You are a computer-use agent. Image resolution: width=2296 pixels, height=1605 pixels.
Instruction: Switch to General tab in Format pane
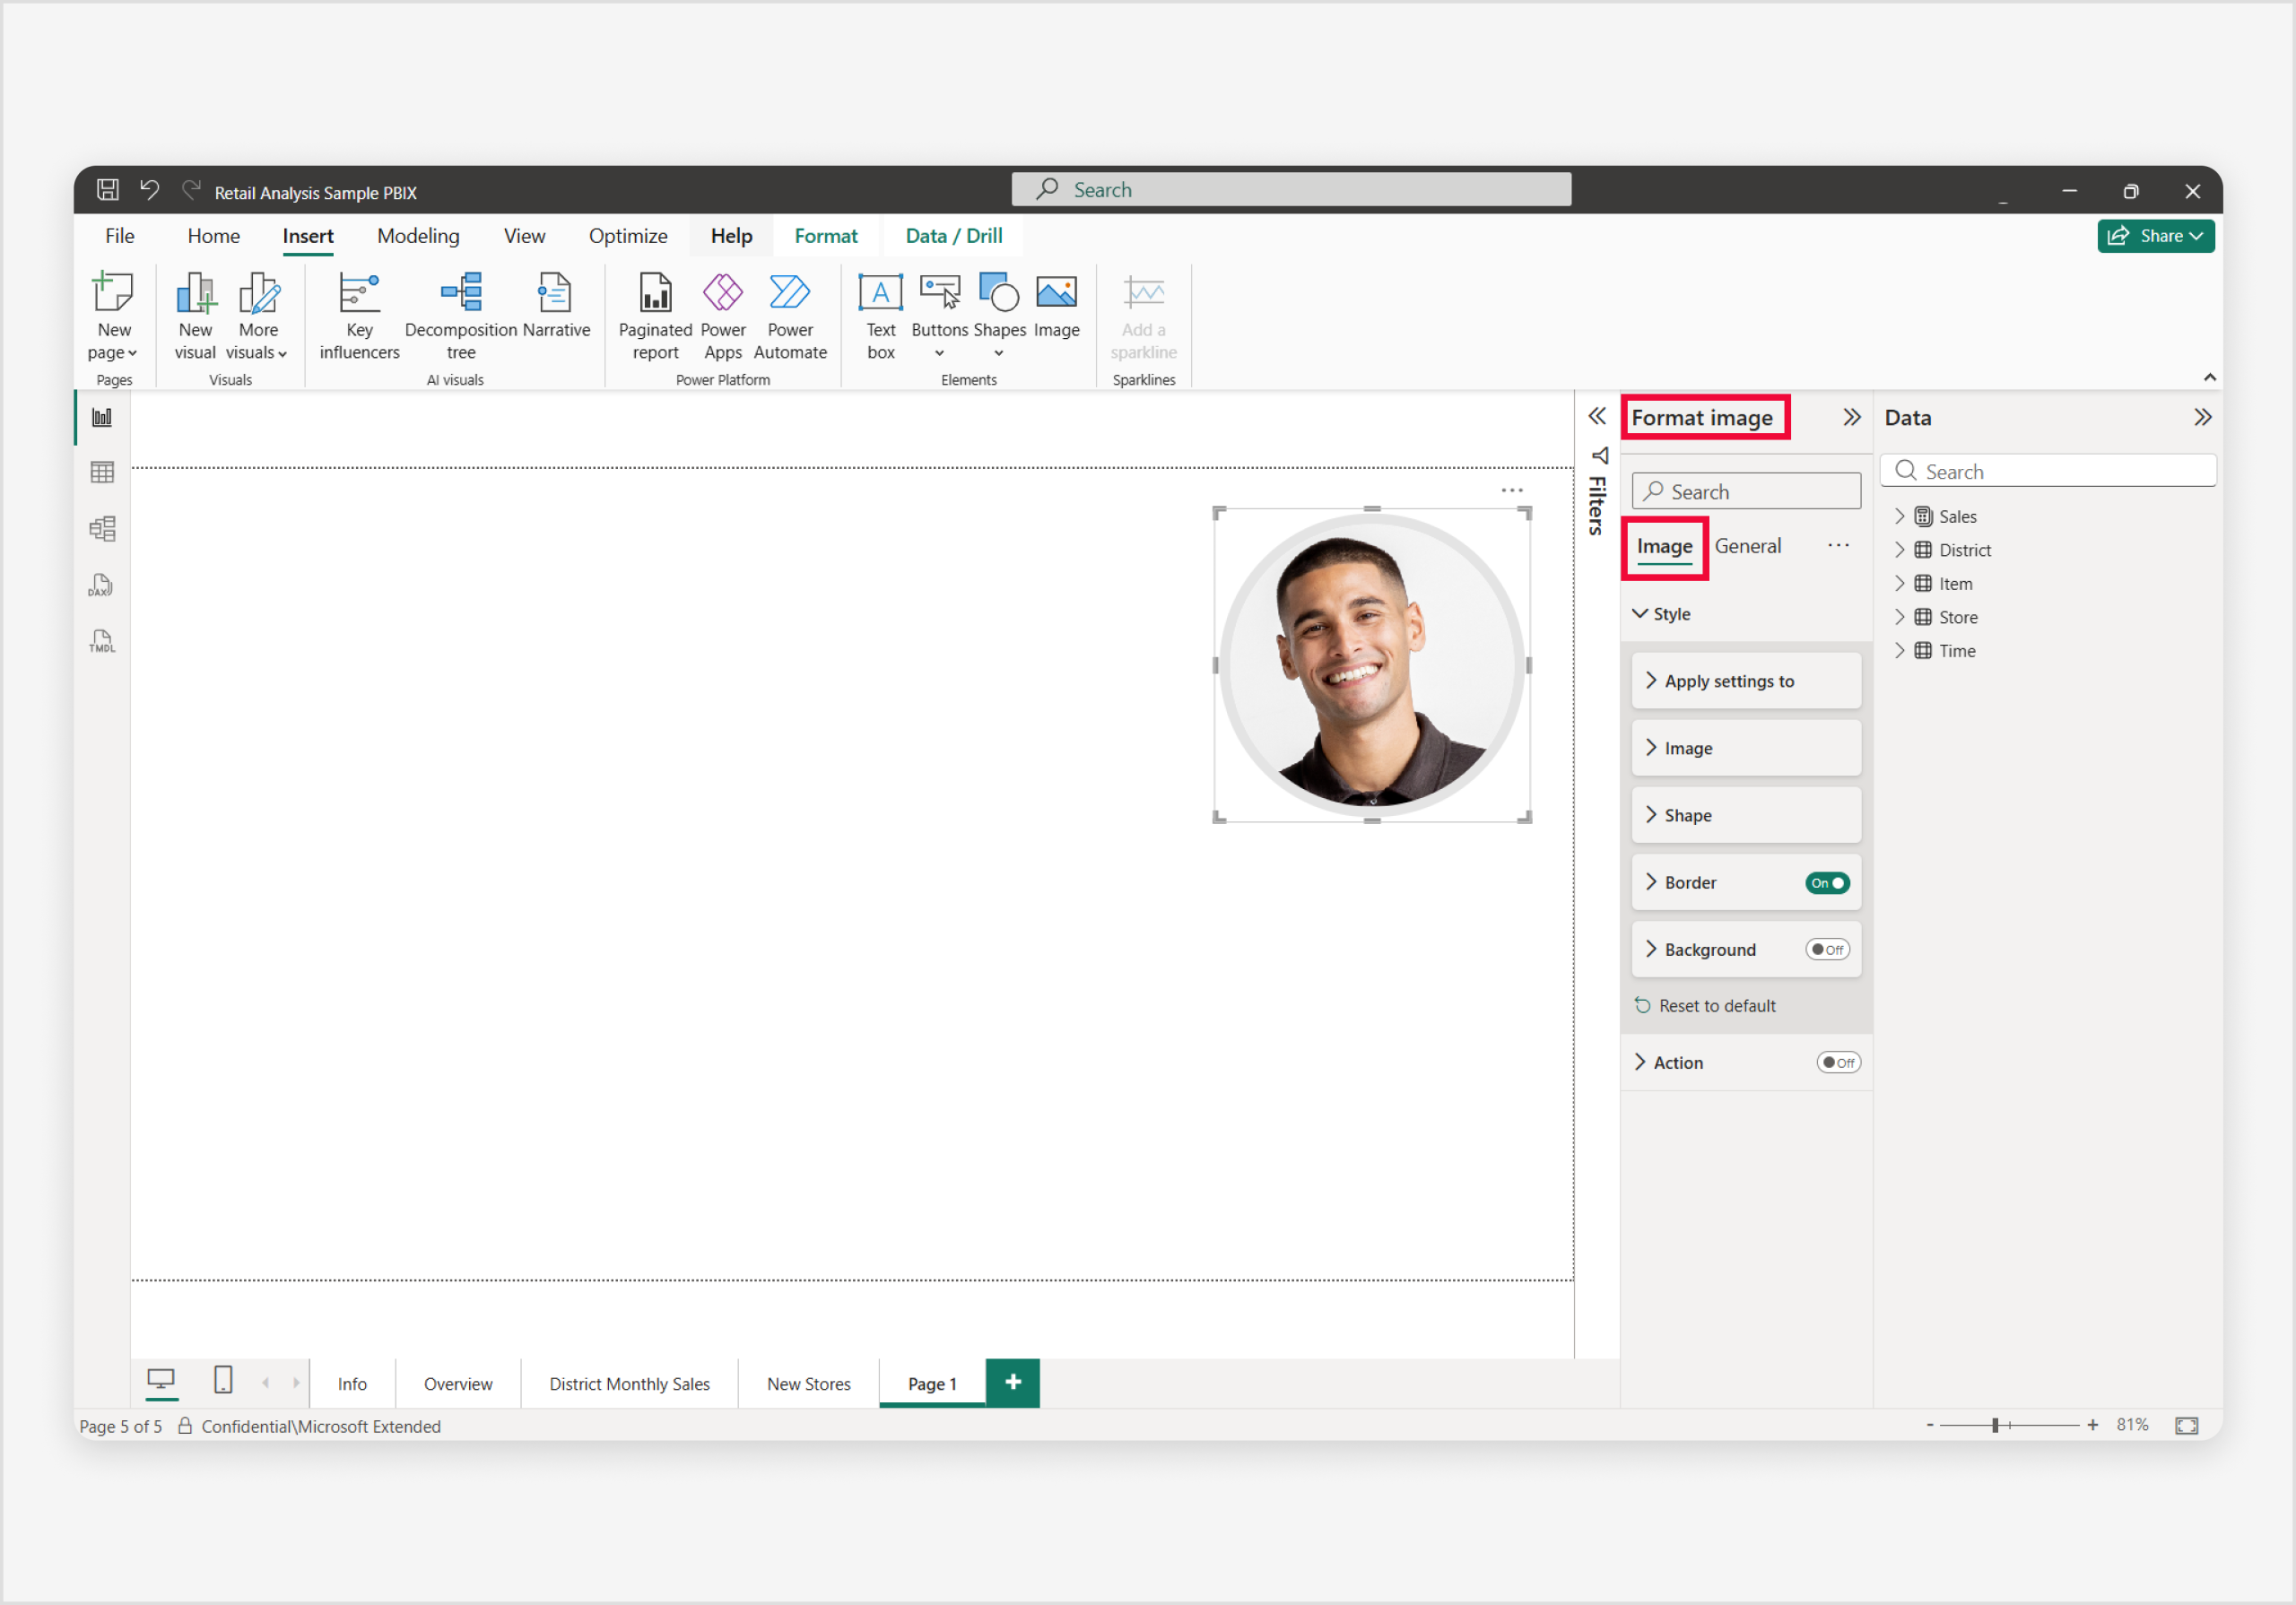[1747, 546]
